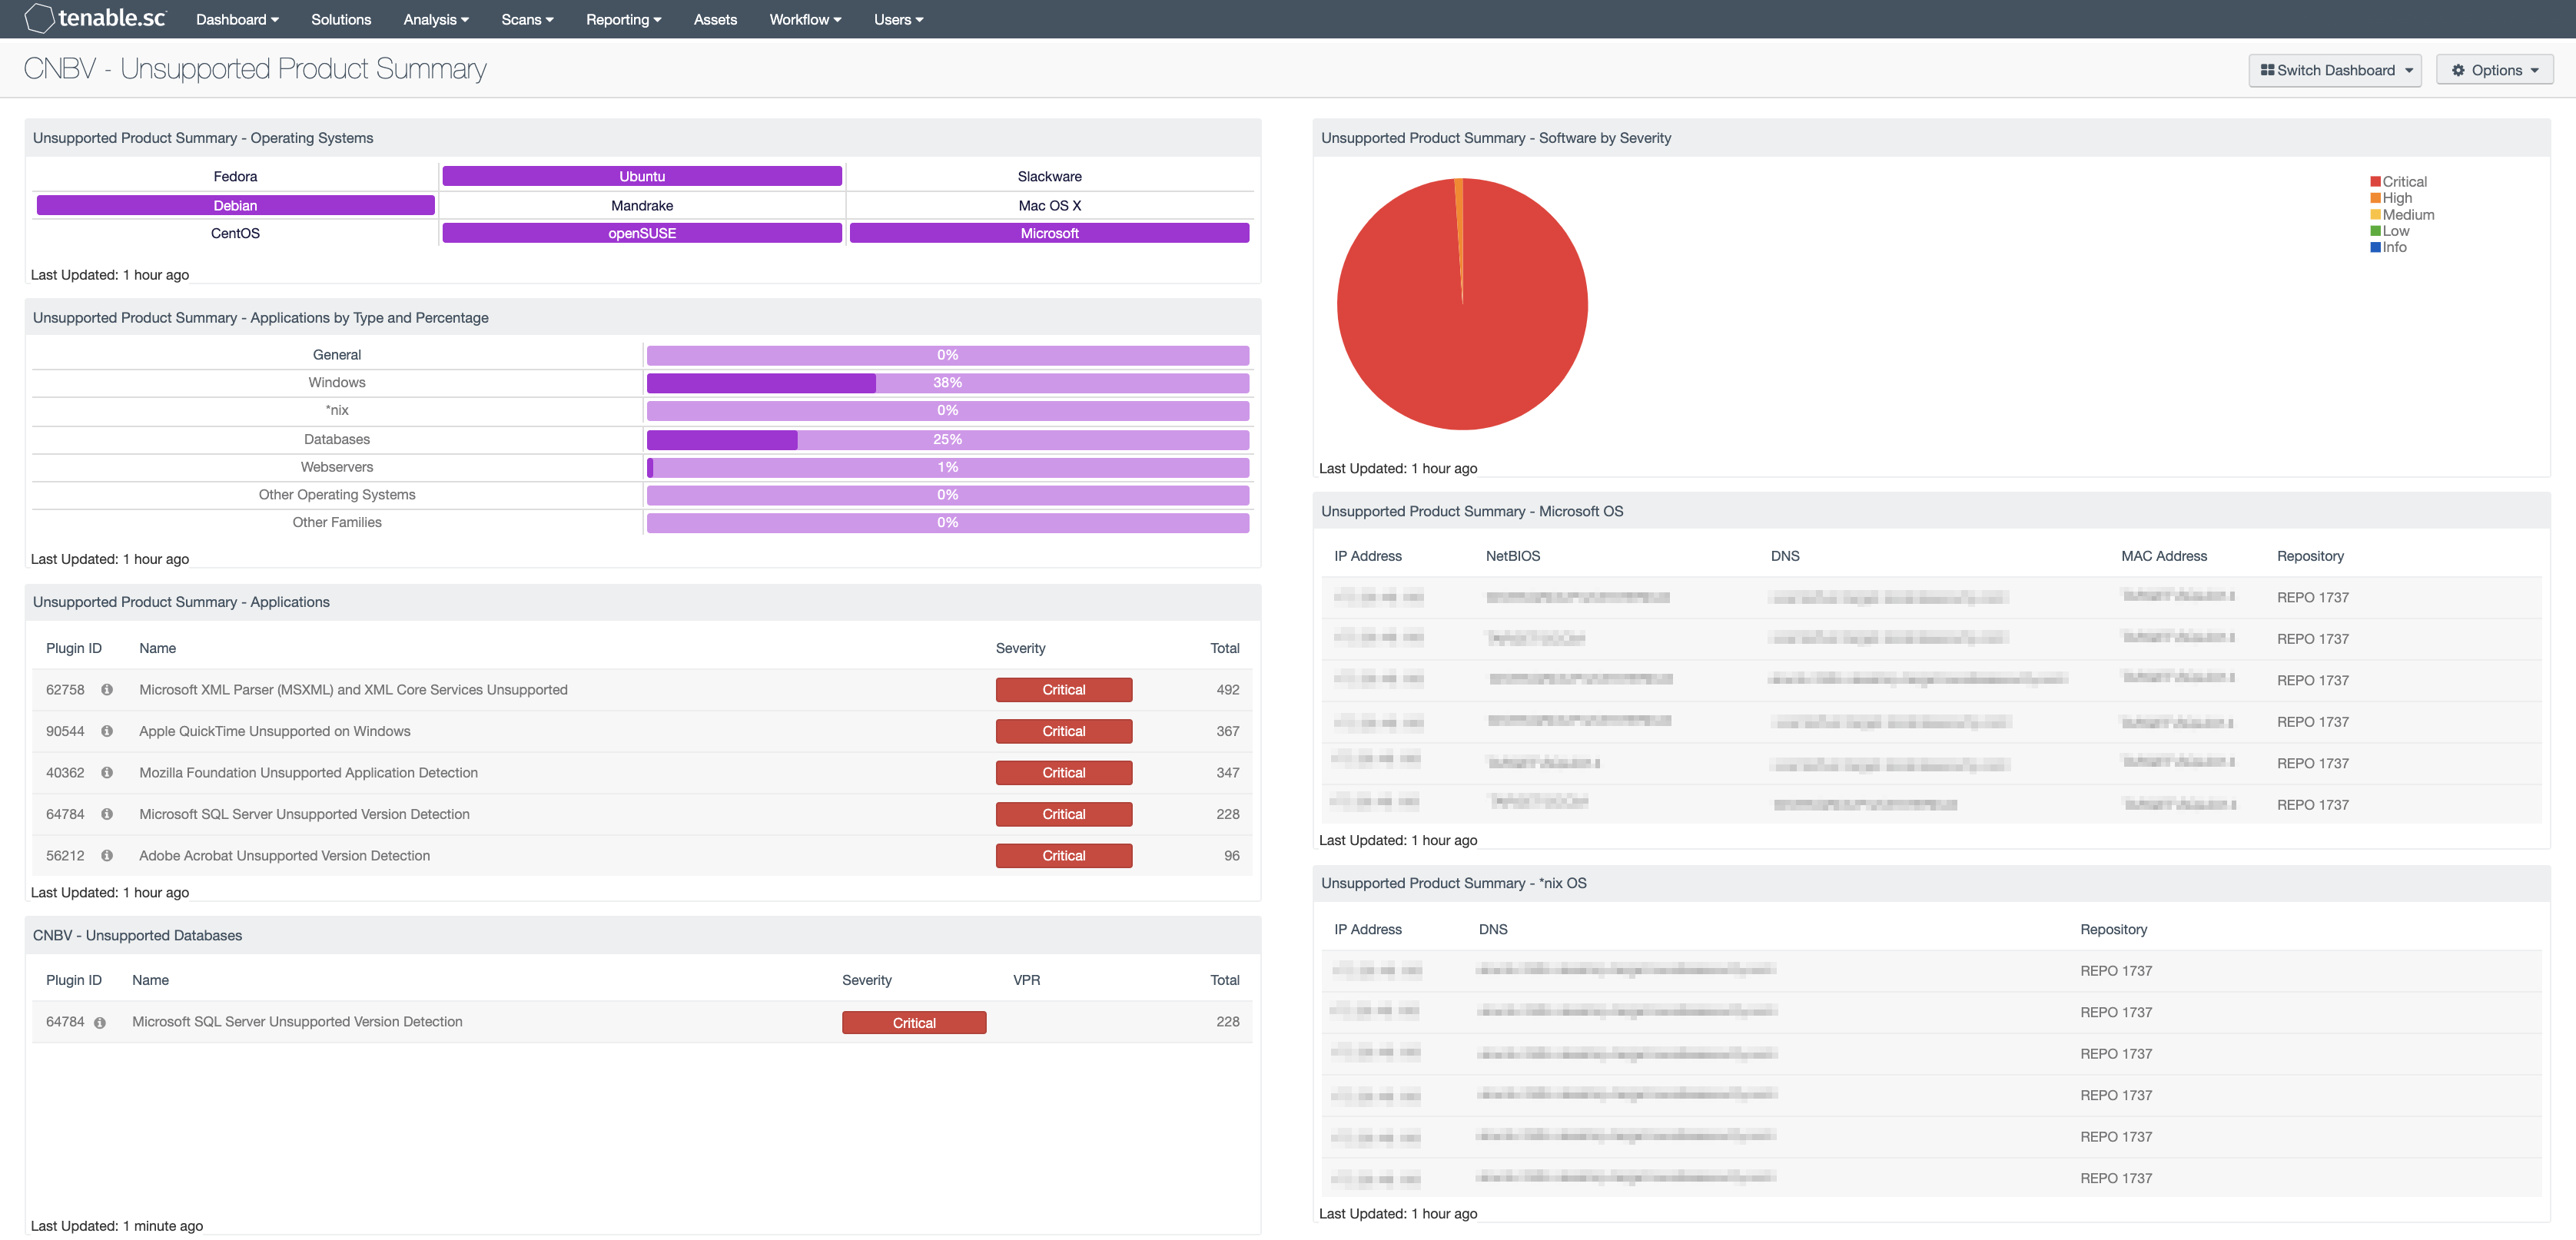2576x1240 pixels.
Task: Expand the Options dropdown caret
Action: [2534, 71]
